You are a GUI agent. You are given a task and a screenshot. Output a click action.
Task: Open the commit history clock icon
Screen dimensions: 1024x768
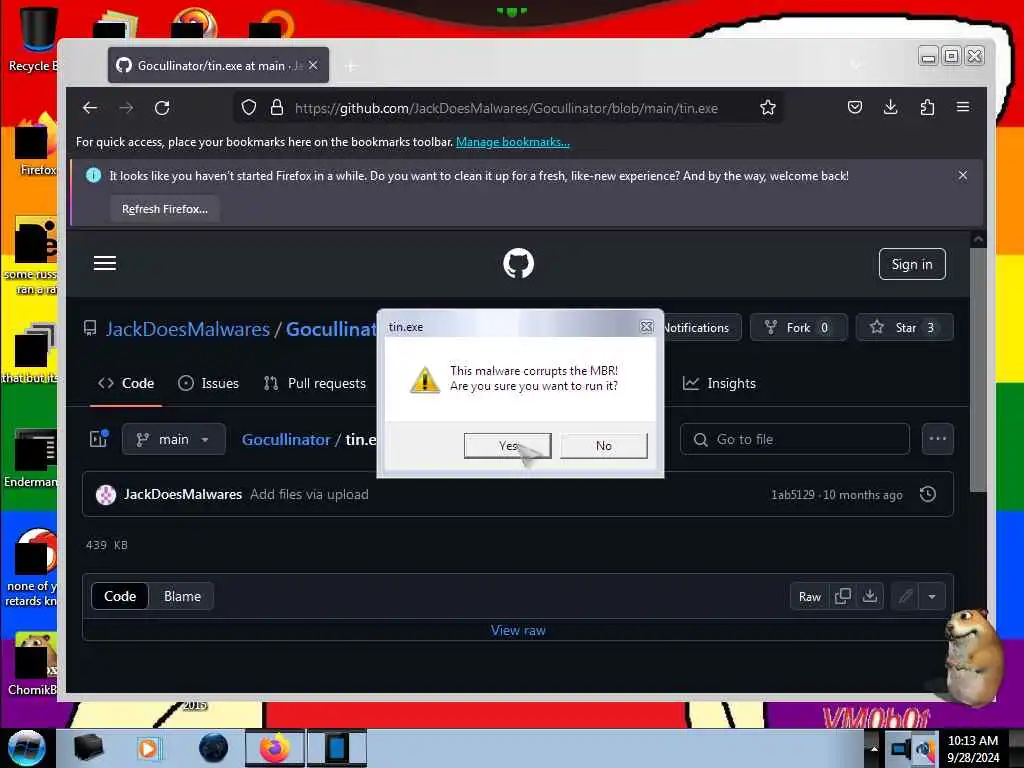tap(927, 494)
